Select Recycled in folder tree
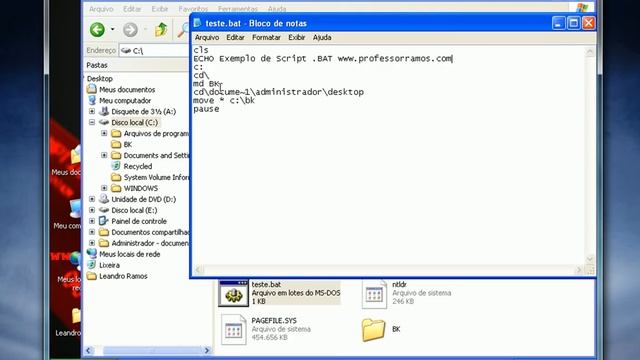640x360 pixels. click(138, 167)
